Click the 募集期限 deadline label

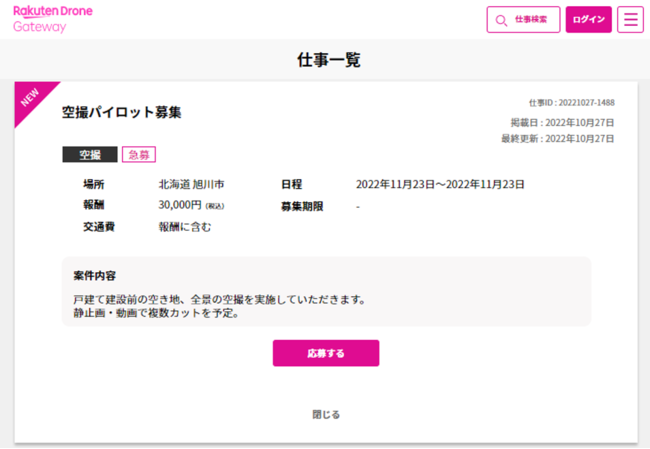pyautogui.click(x=305, y=206)
